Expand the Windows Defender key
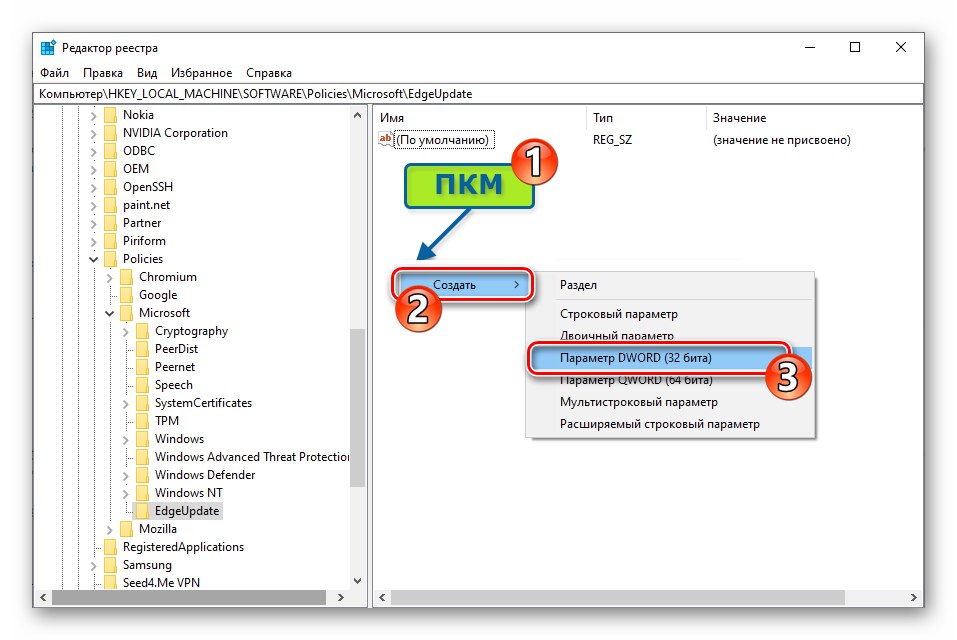This screenshot has width=957, height=640. (x=125, y=476)
